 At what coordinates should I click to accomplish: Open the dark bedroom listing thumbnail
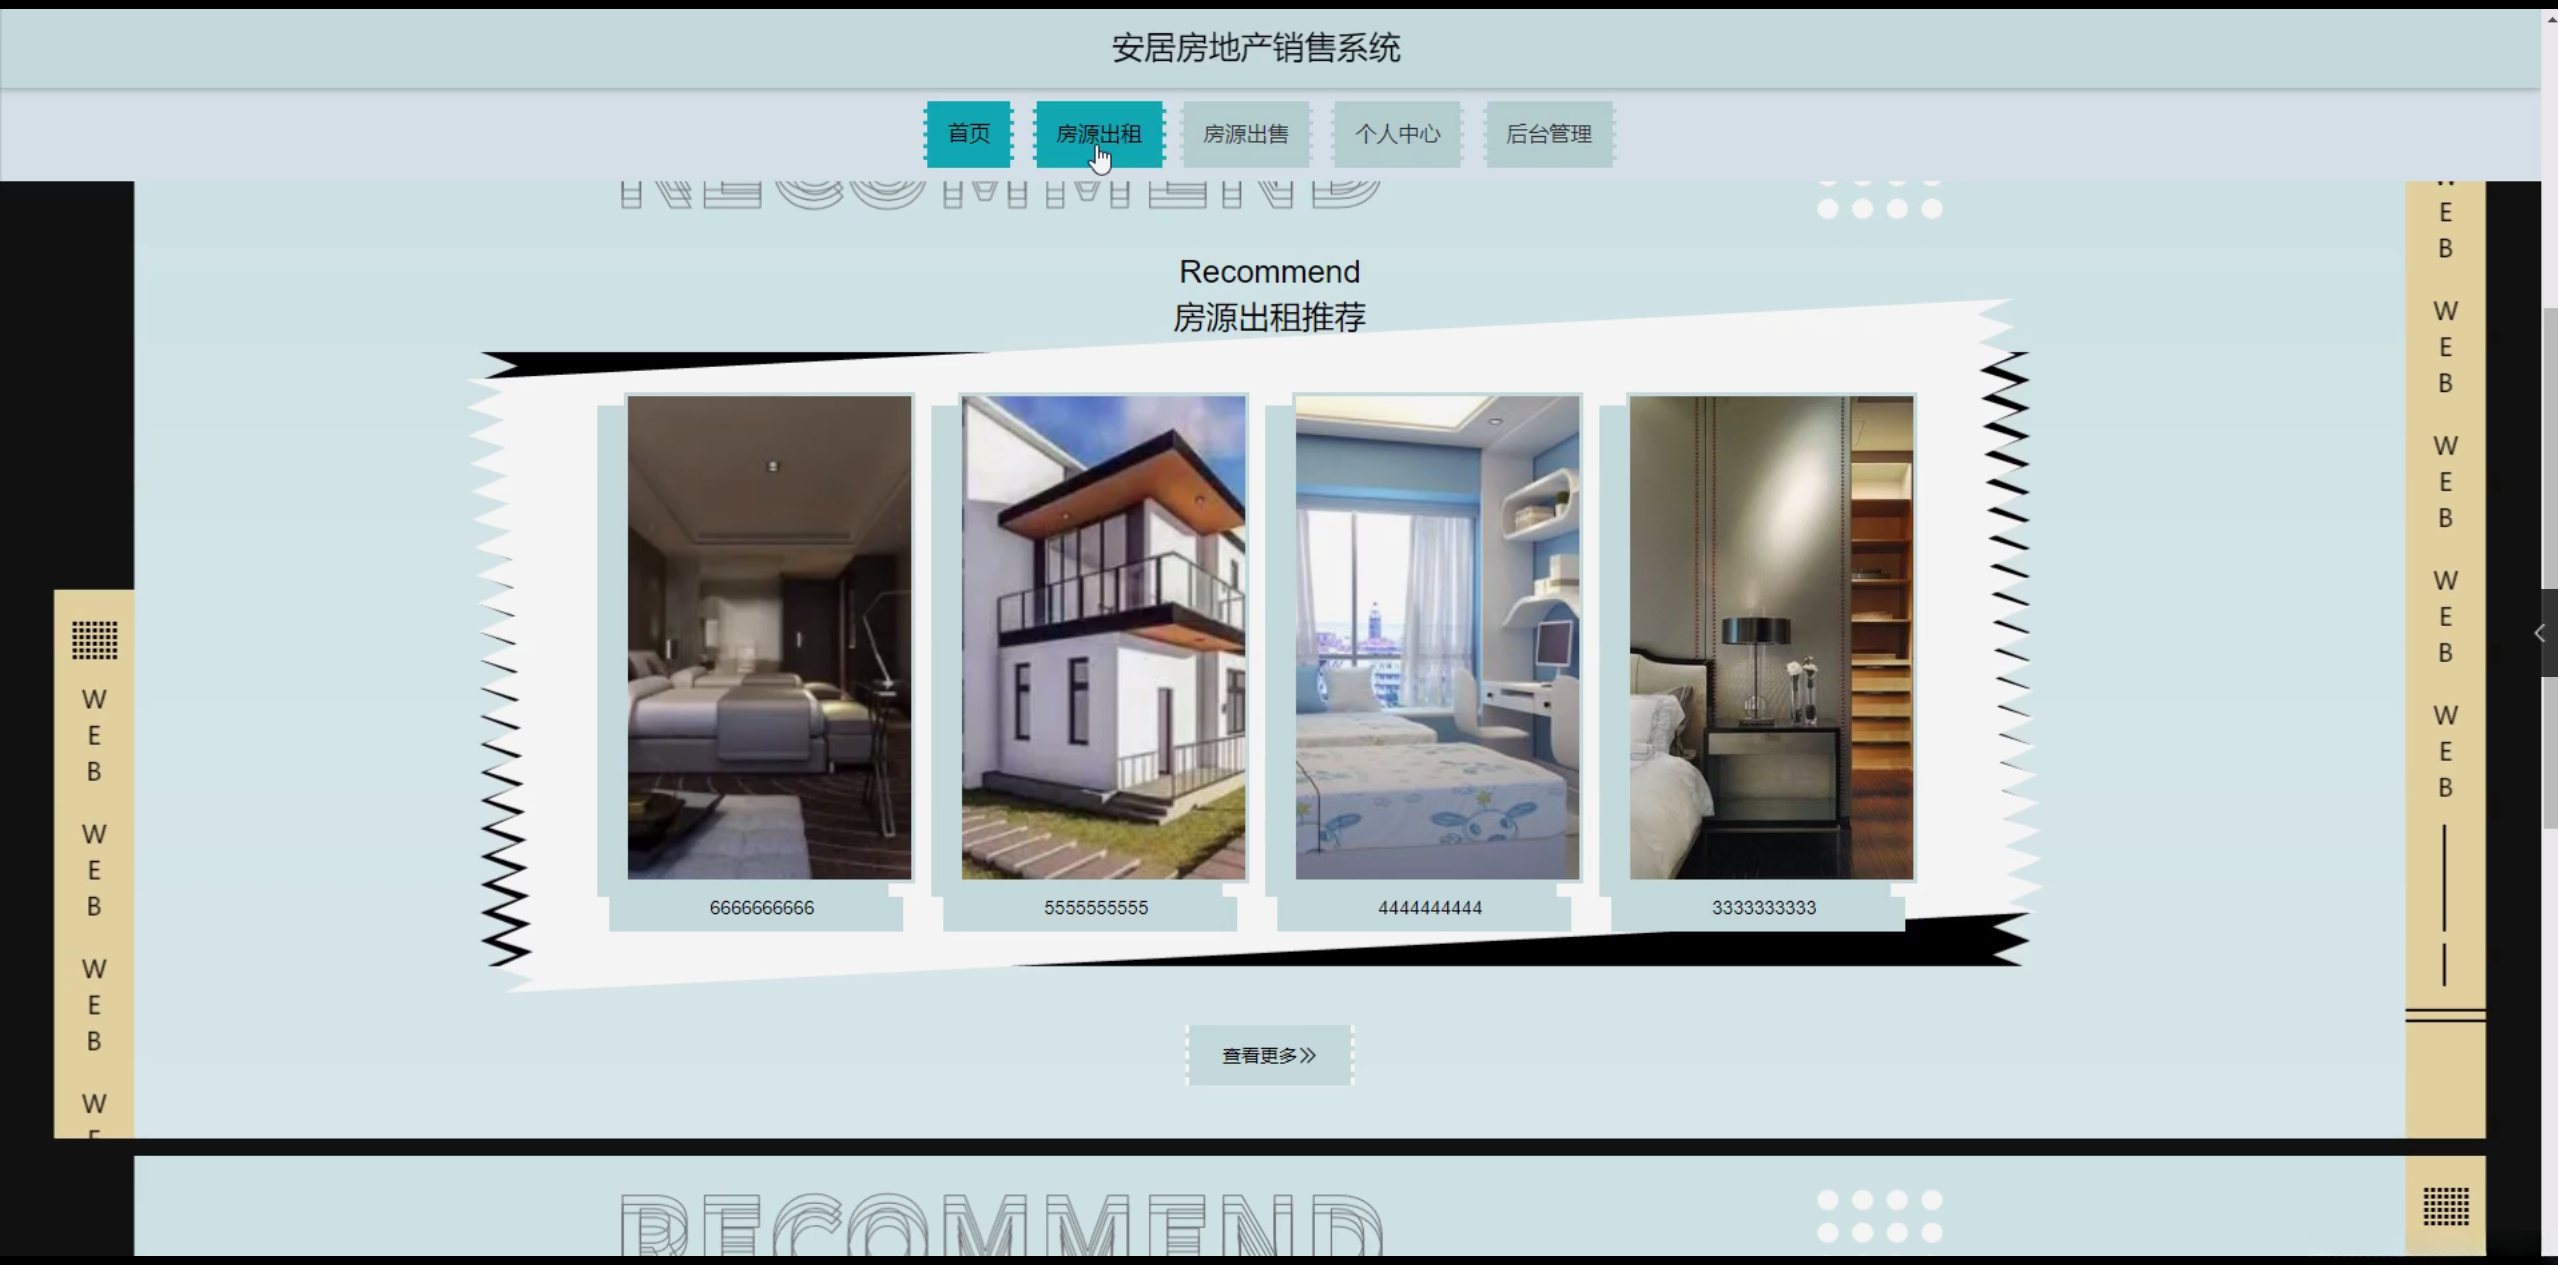tap(769, 637)
